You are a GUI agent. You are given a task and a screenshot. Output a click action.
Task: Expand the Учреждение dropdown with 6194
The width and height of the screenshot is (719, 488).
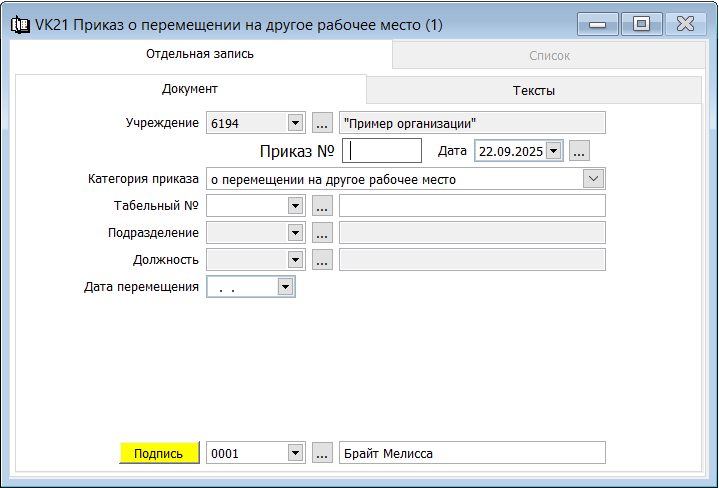pos(295,123)
